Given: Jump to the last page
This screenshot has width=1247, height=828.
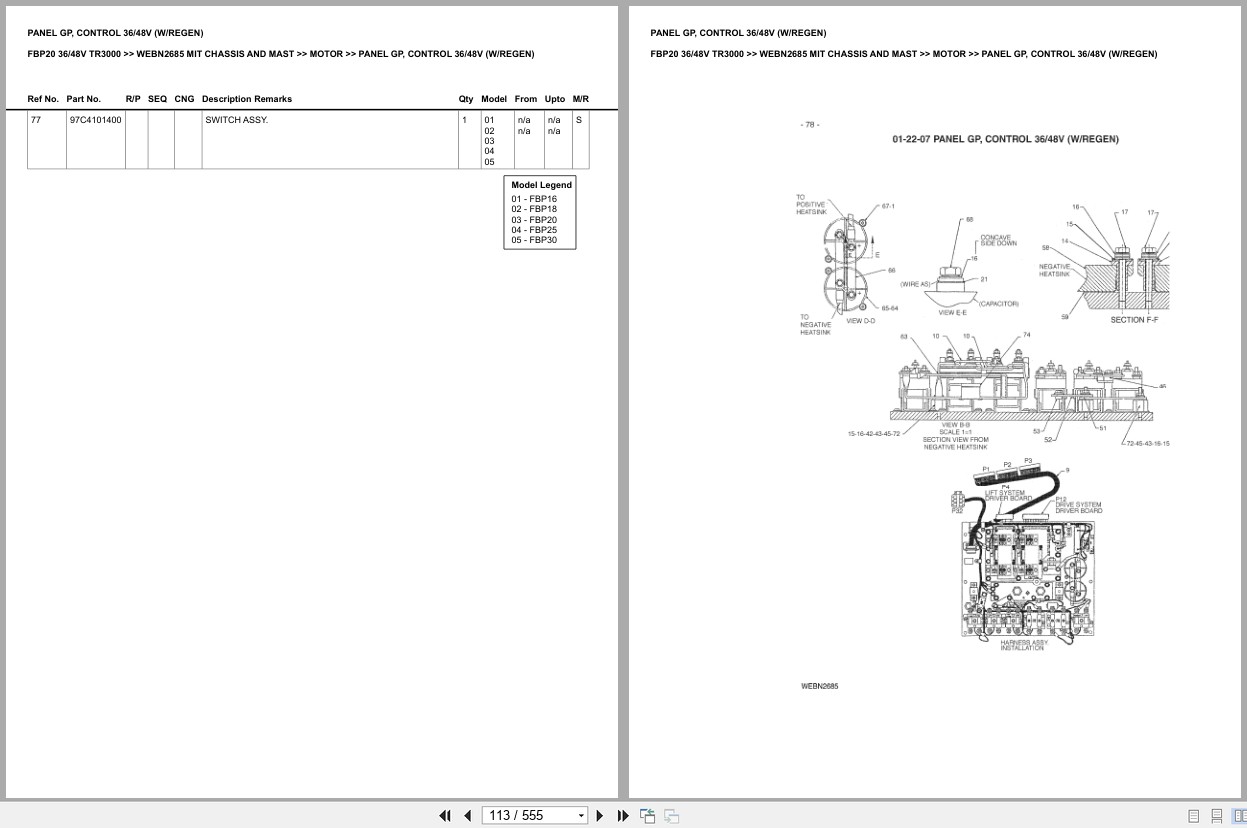Looking at the screenshot, I should tap(623, 816).
